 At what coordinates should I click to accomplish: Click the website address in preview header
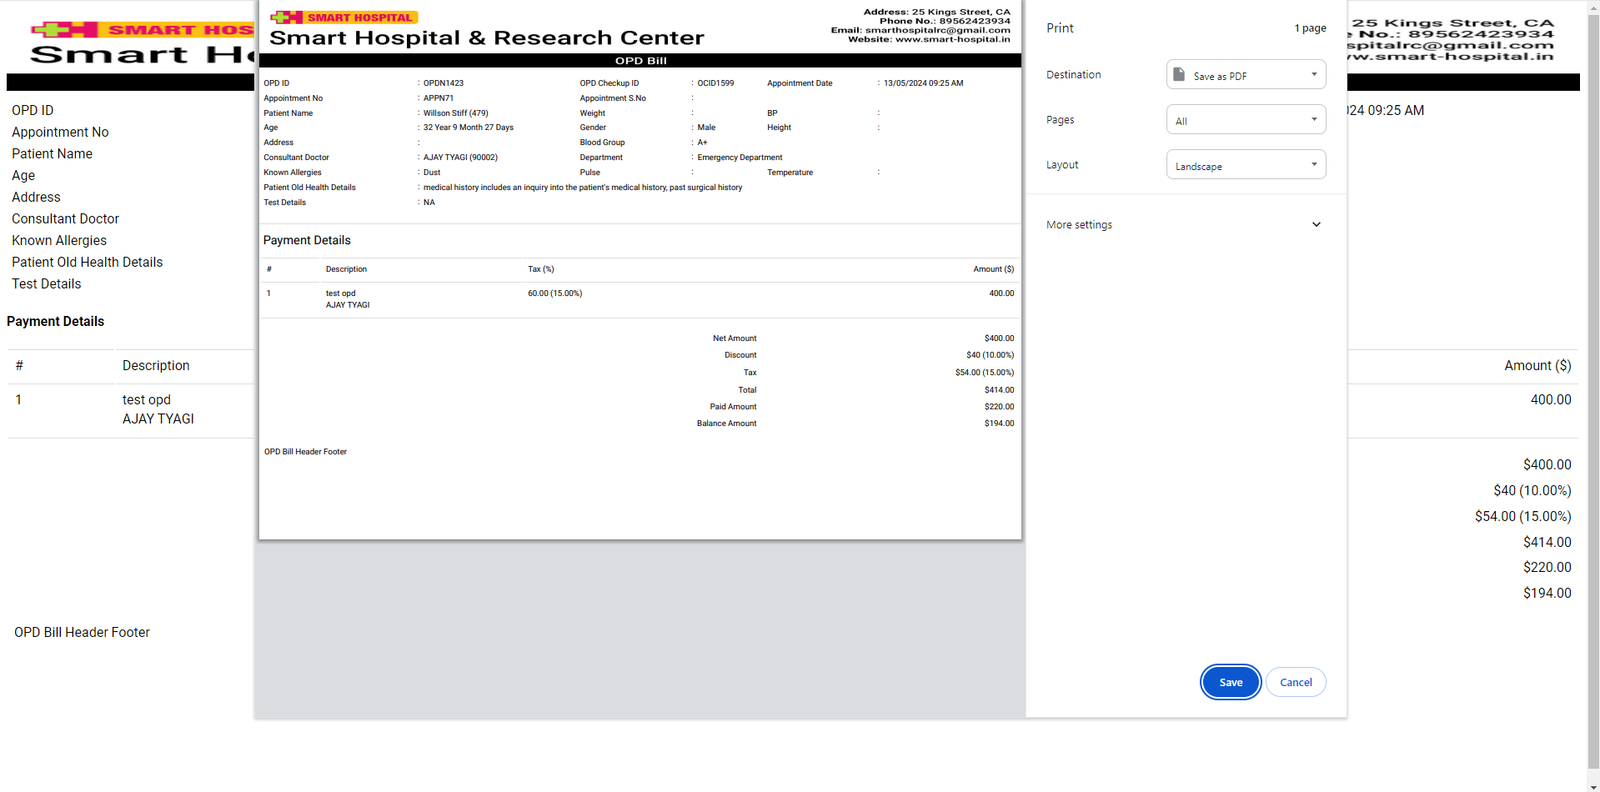(x=951, y=39)
